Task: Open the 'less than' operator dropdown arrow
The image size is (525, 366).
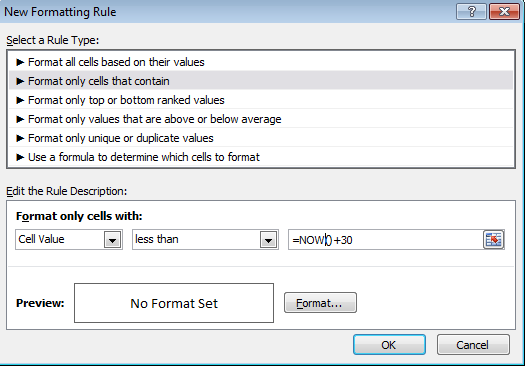Action: pos(268,240)
